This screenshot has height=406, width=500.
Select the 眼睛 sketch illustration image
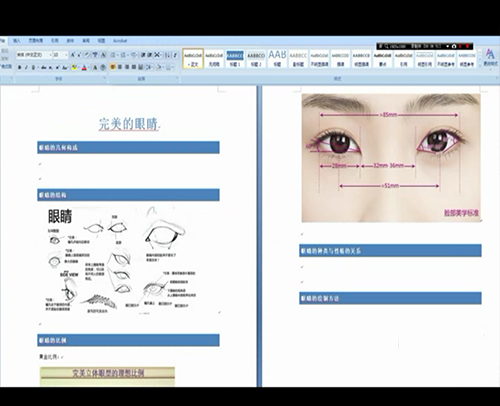pyautogui.click(x=122, y=260)
